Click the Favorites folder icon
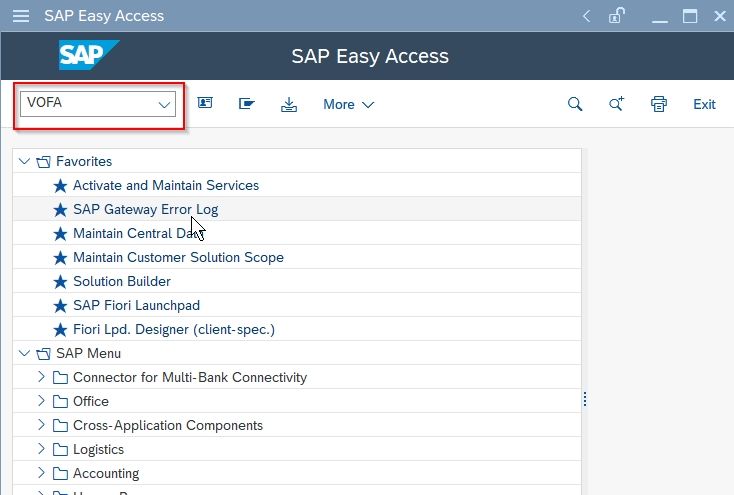Screen dimensions: 734x495 coord(43,162)
